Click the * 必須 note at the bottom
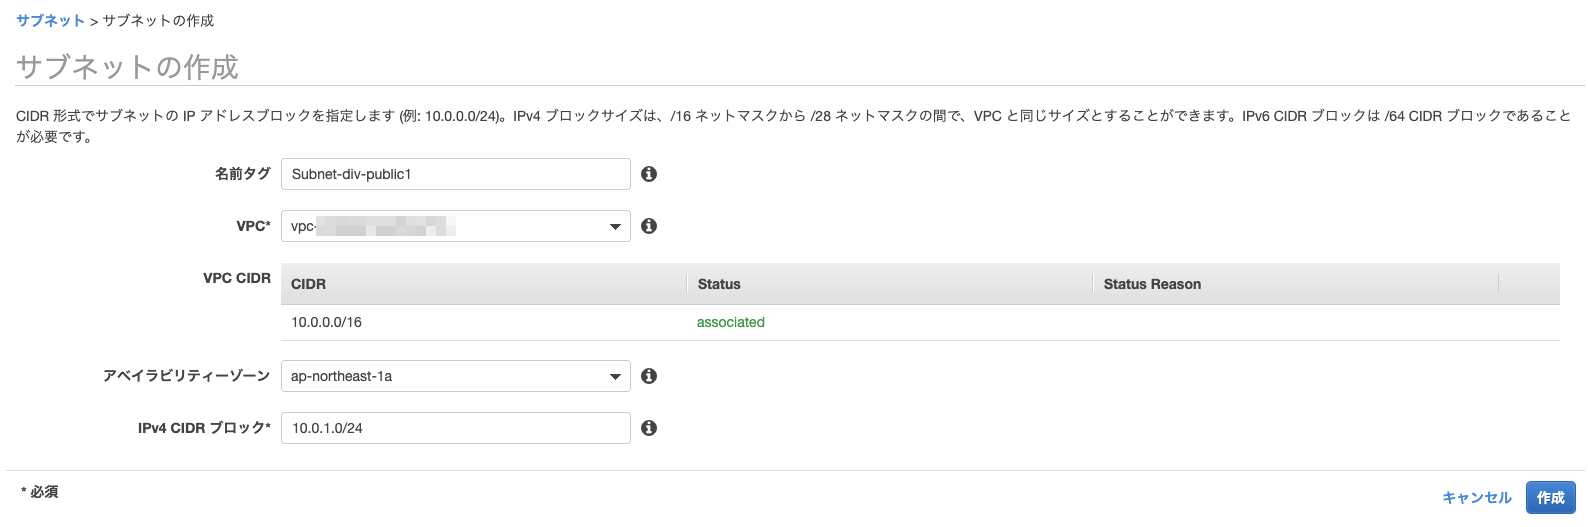Image resolution: width=1588 pixels, height=527 pixels. [x=40, y=492]
